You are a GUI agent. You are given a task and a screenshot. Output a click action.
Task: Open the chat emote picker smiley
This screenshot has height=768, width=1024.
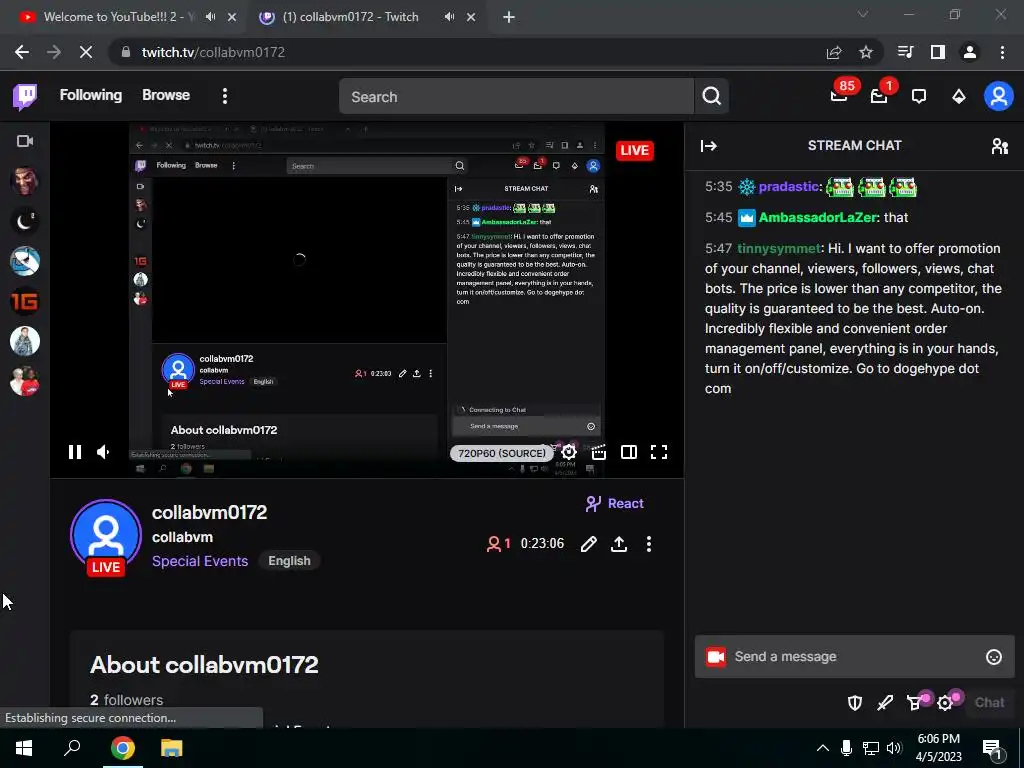pyautogui.click(x=993, y=657)
